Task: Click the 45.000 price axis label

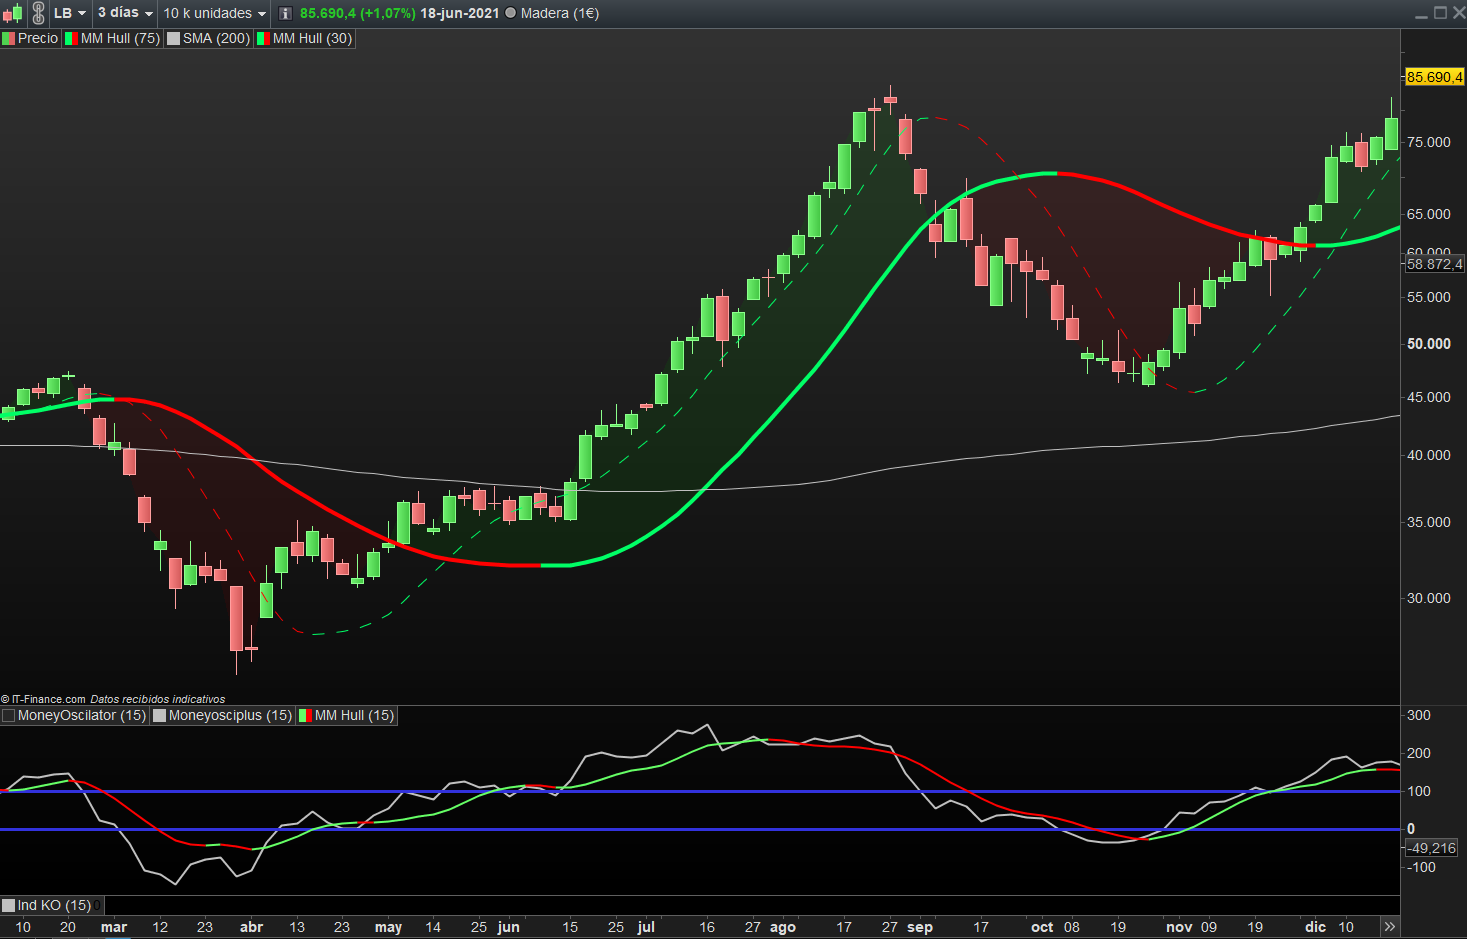Action: pos(1429,397)
